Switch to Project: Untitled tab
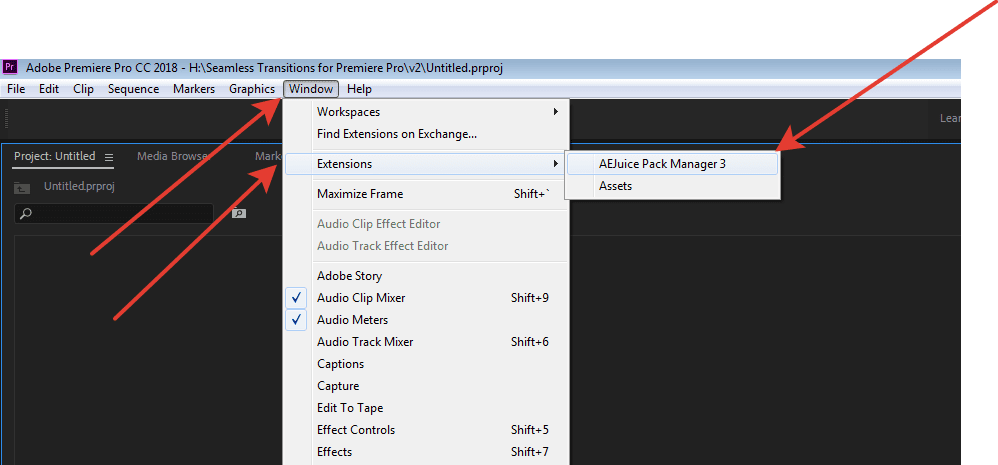This screenshot has width=998, height=465. click(55, 156)
